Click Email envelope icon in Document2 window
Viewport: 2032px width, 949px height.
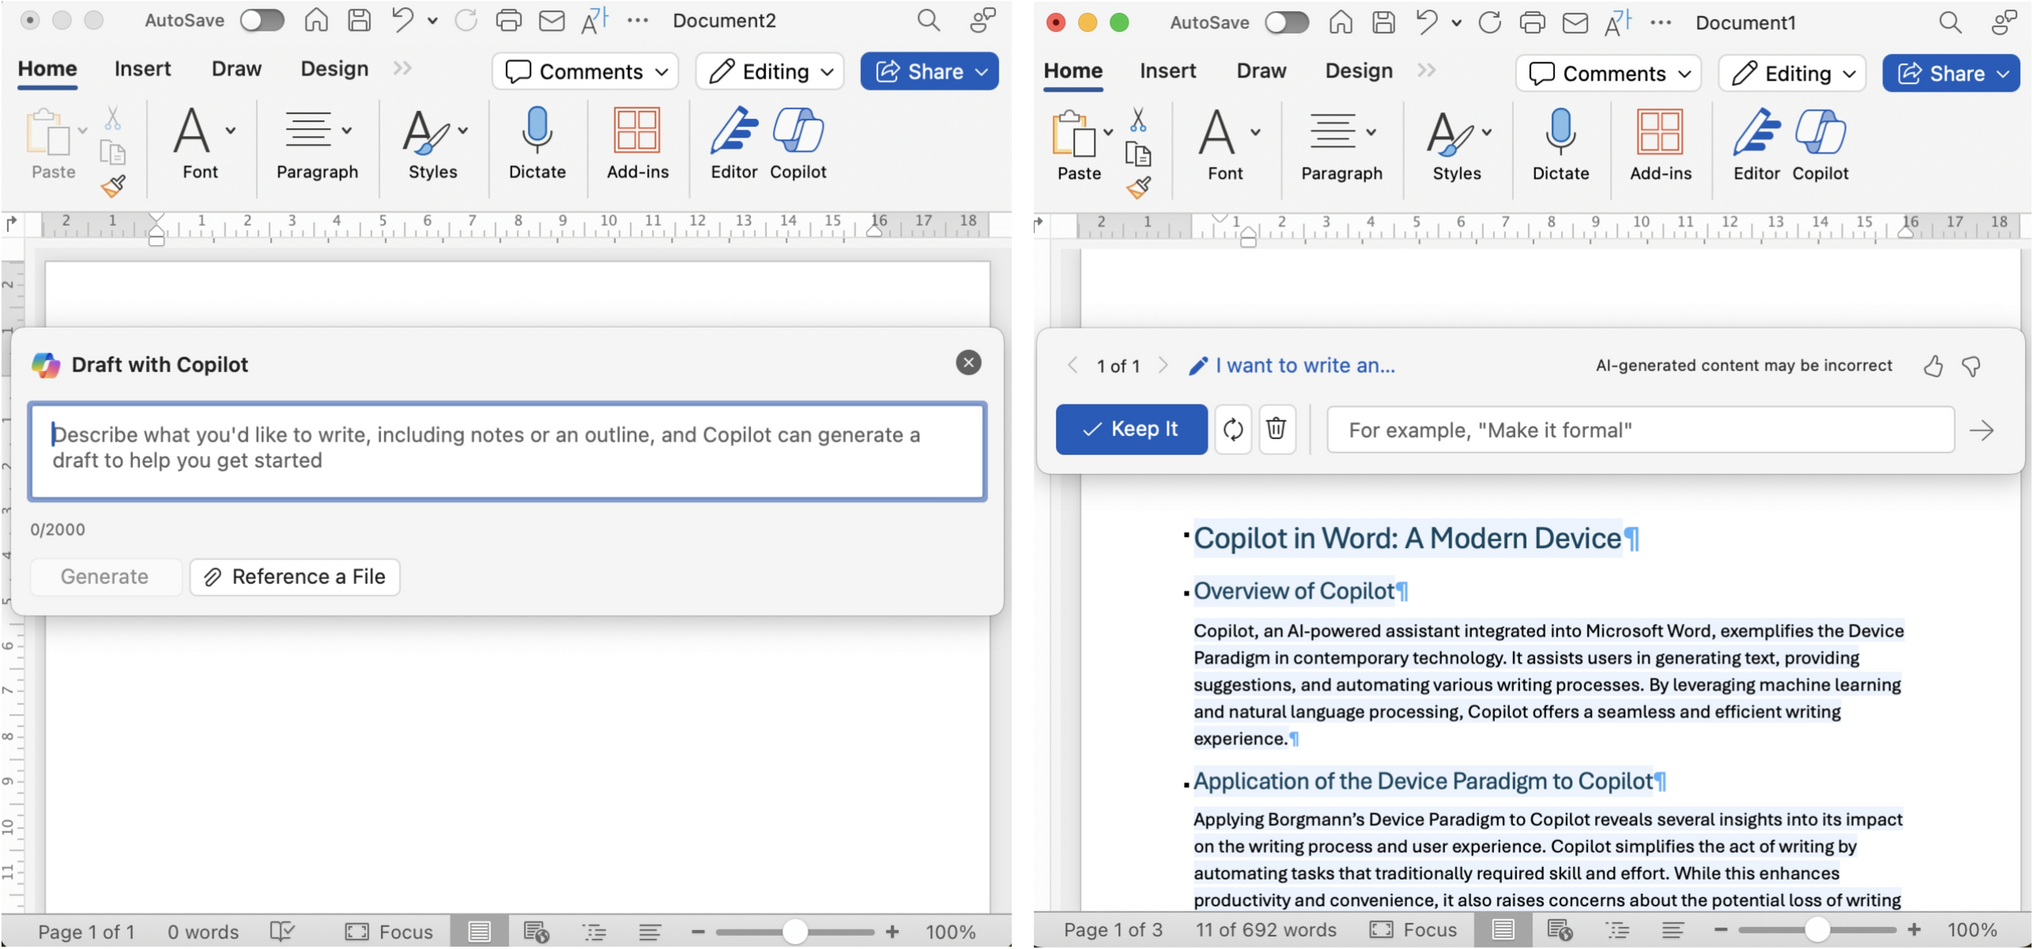pos(552,20)
